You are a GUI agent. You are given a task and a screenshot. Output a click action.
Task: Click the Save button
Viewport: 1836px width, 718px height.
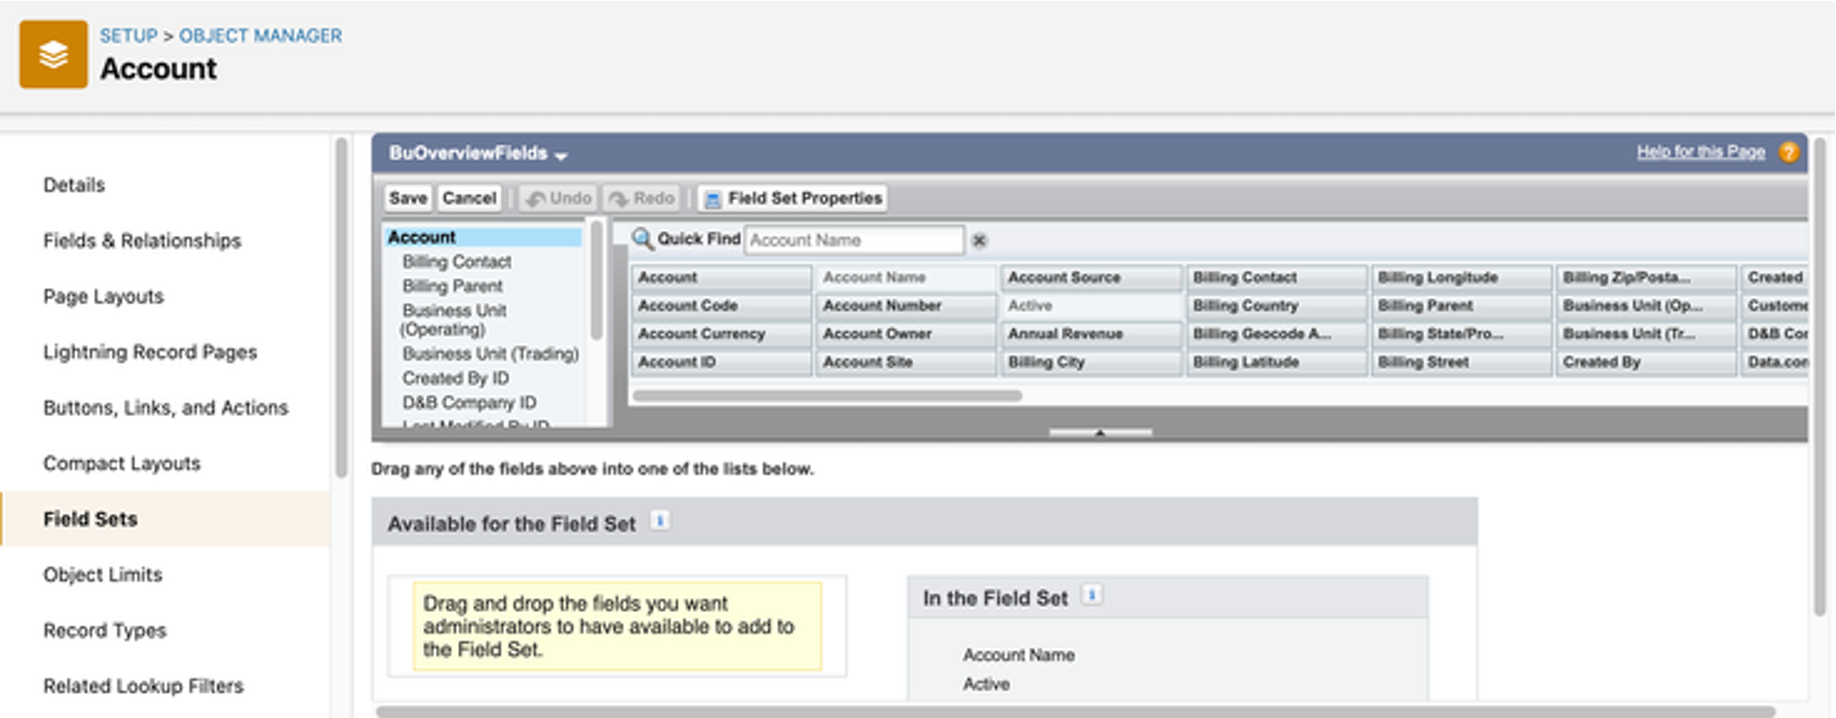point(408,198)
